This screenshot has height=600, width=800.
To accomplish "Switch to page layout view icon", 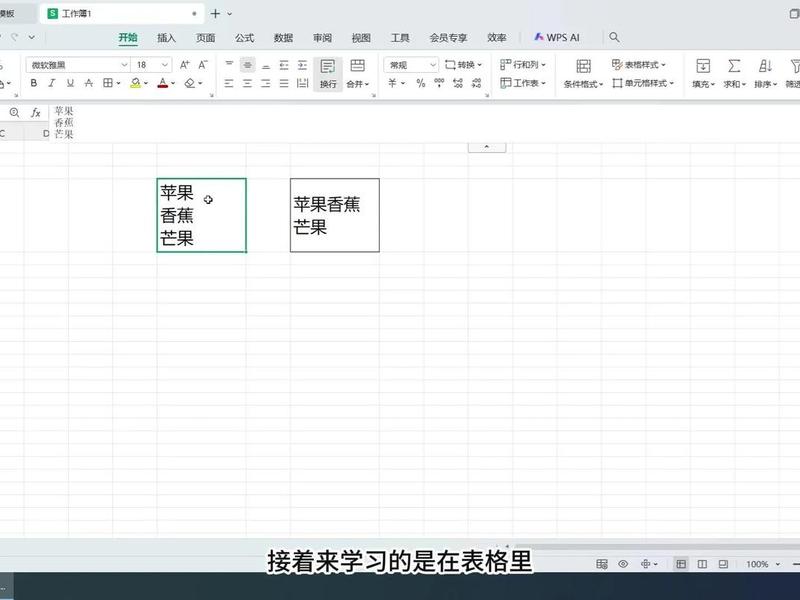I will pos(702,564).
